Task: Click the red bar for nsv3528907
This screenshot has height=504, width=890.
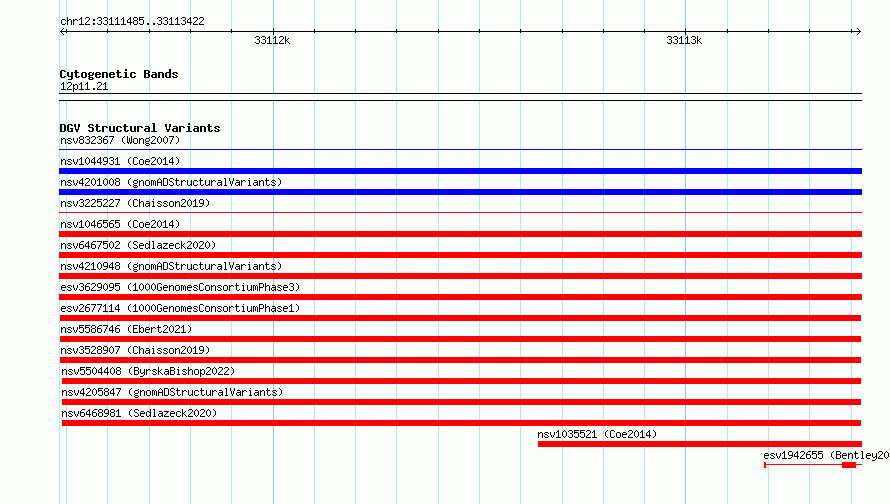Action: tap(460, 360)
